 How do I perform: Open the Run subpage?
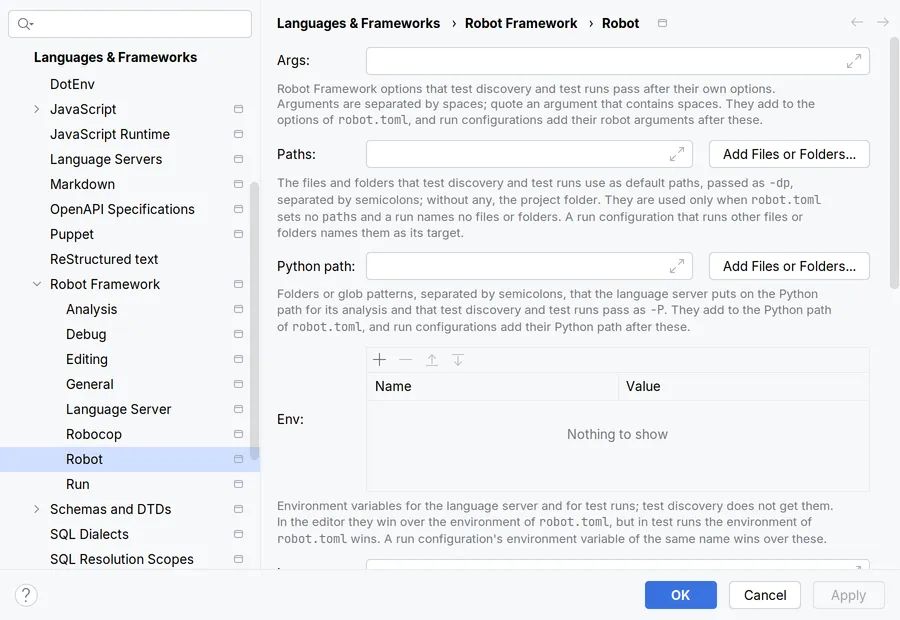[x=77, y=484]
